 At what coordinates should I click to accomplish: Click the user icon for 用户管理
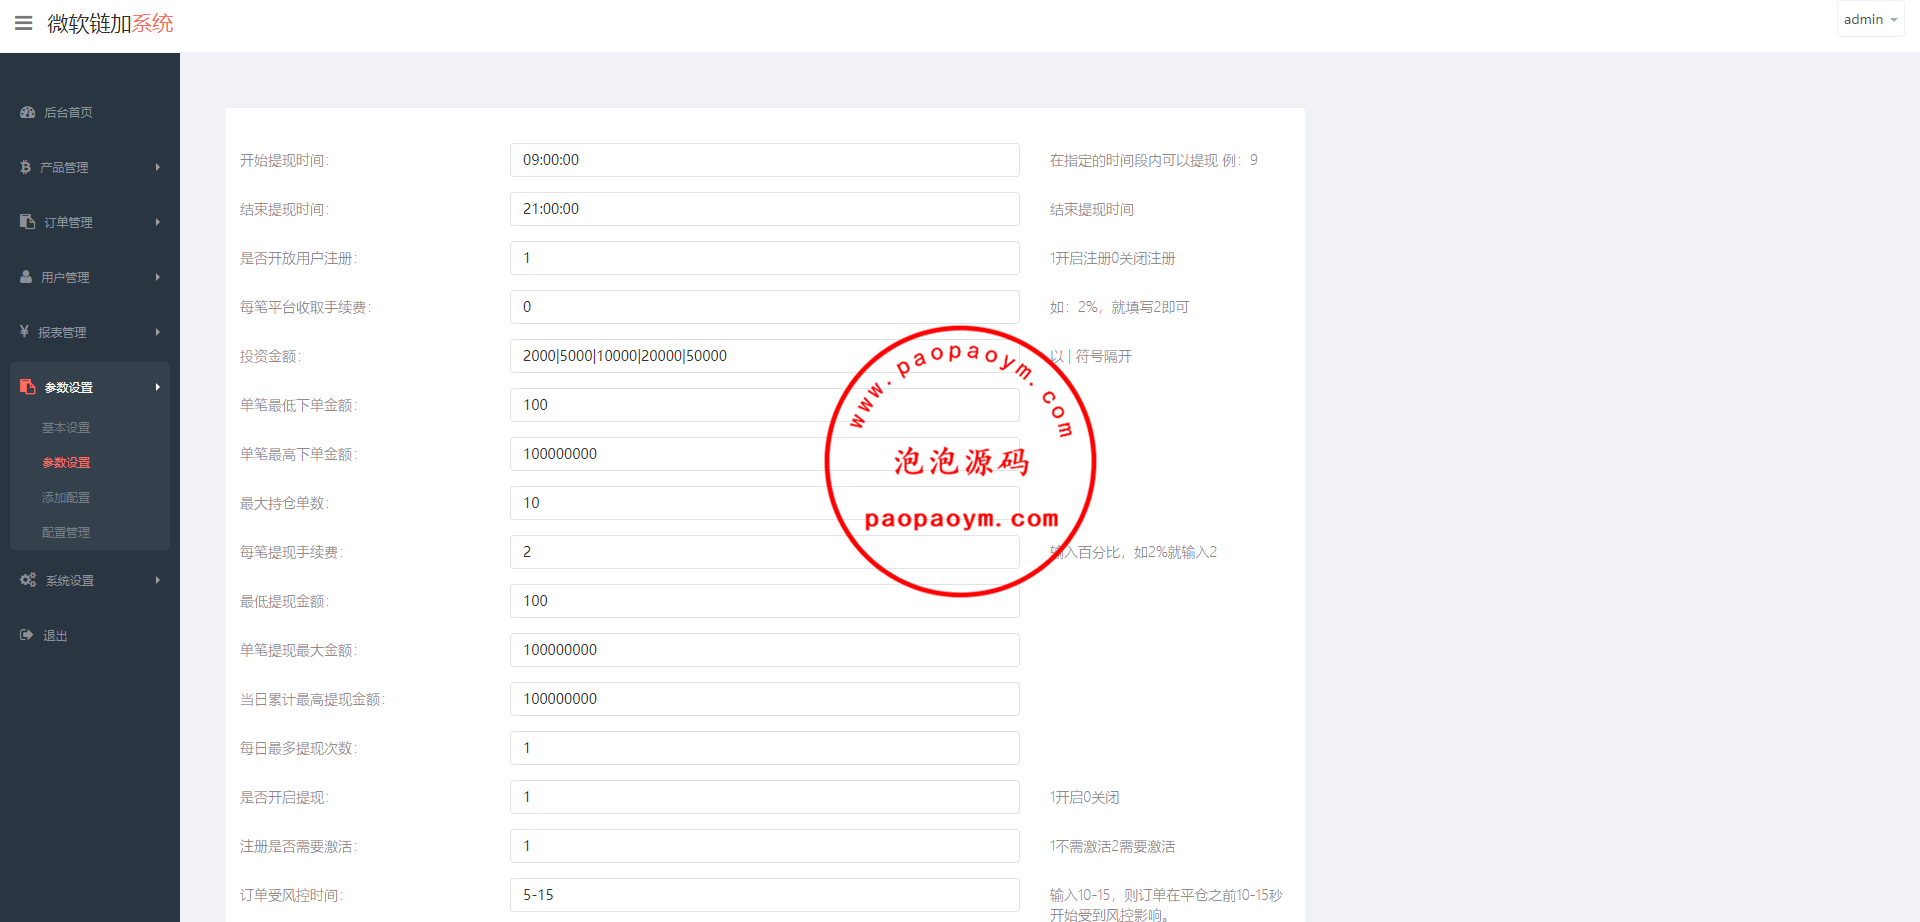(x=27, y=277)
